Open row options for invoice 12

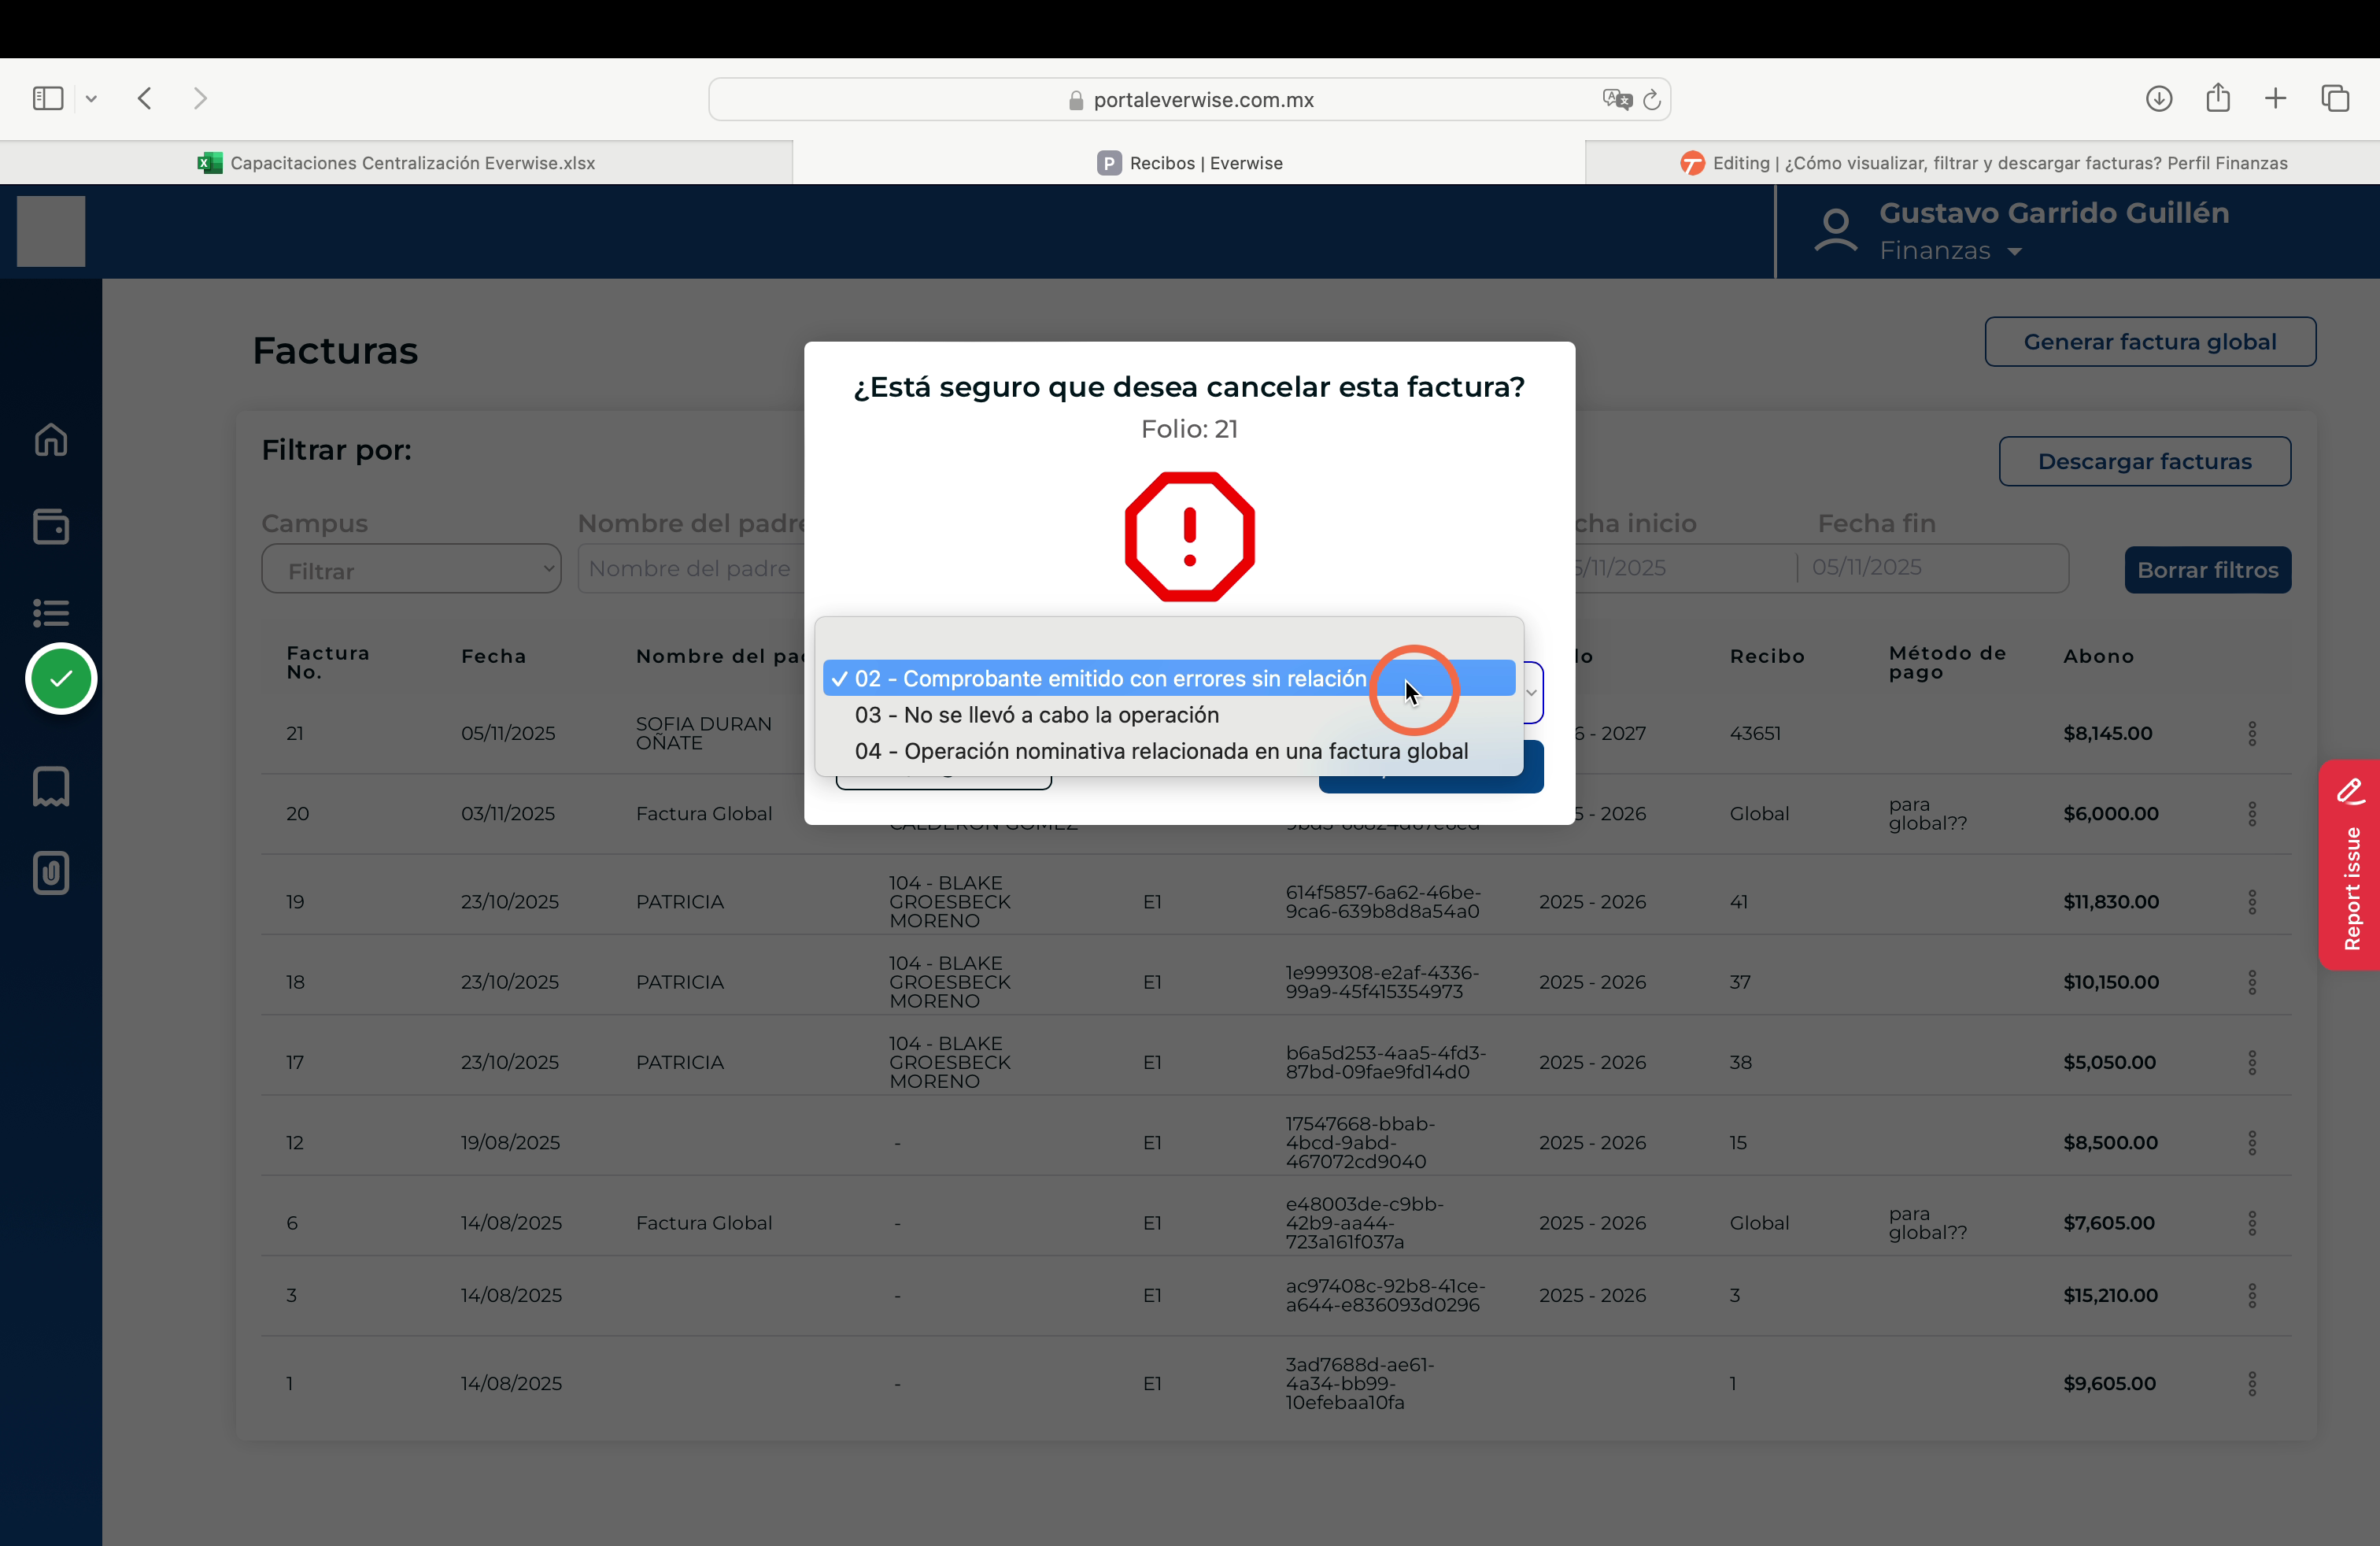(x=2252, y=1142)
